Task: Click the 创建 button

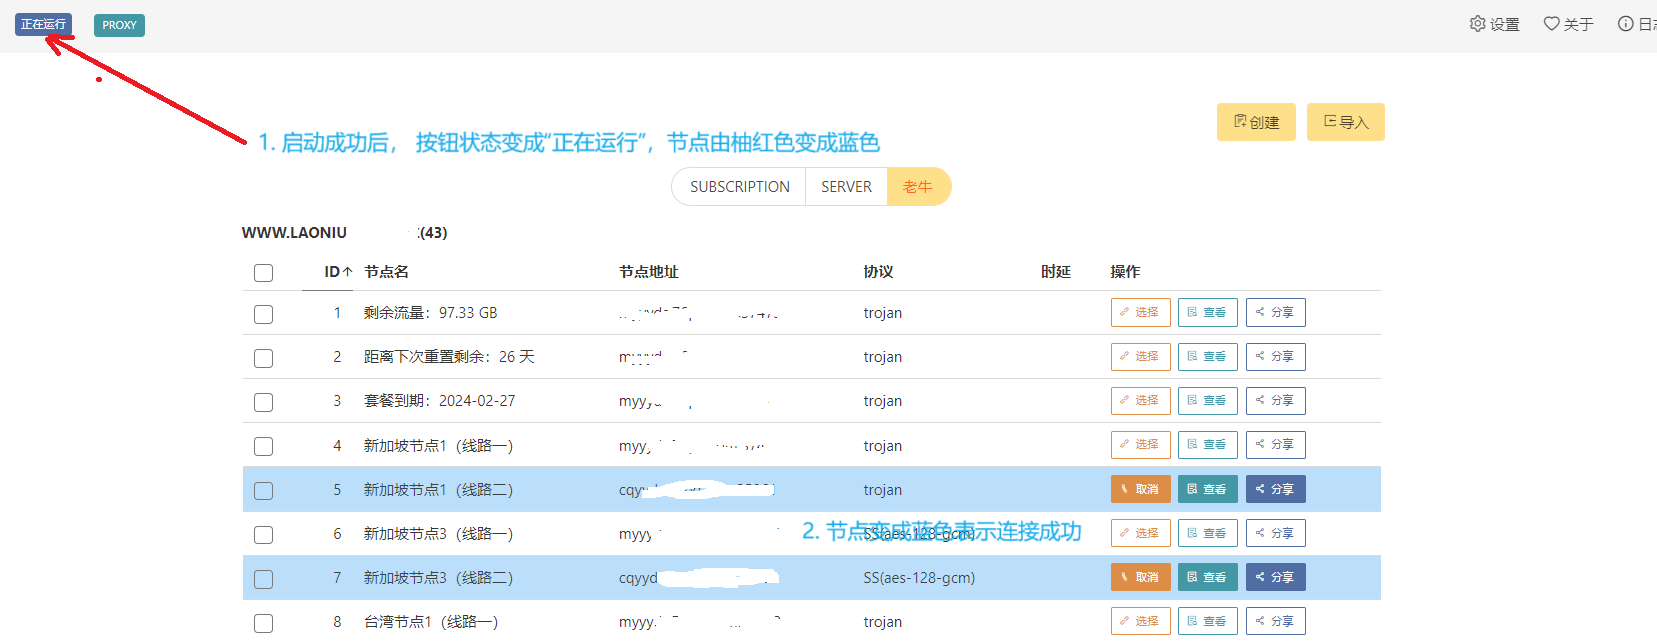Action: pos(1256,122)
